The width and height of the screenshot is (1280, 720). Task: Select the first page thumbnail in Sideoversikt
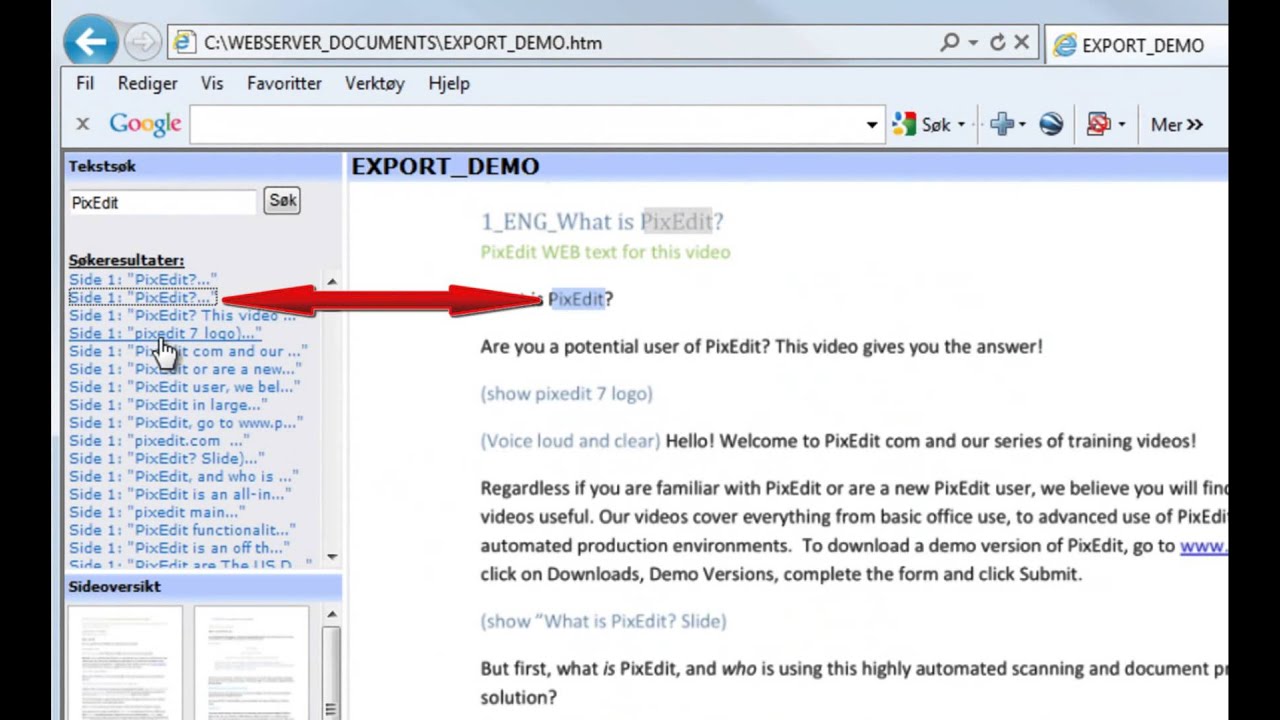point(125,663)
